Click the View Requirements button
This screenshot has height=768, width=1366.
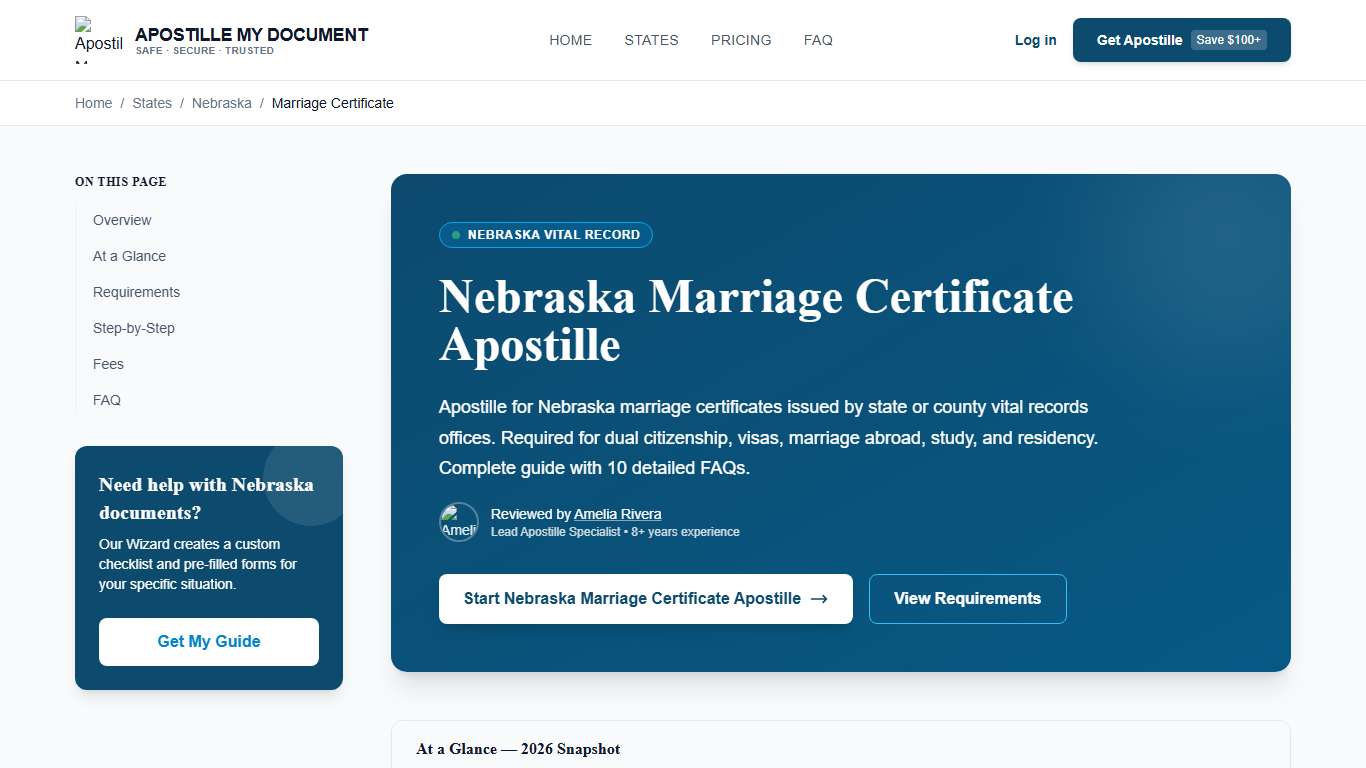tap(967, 598)
